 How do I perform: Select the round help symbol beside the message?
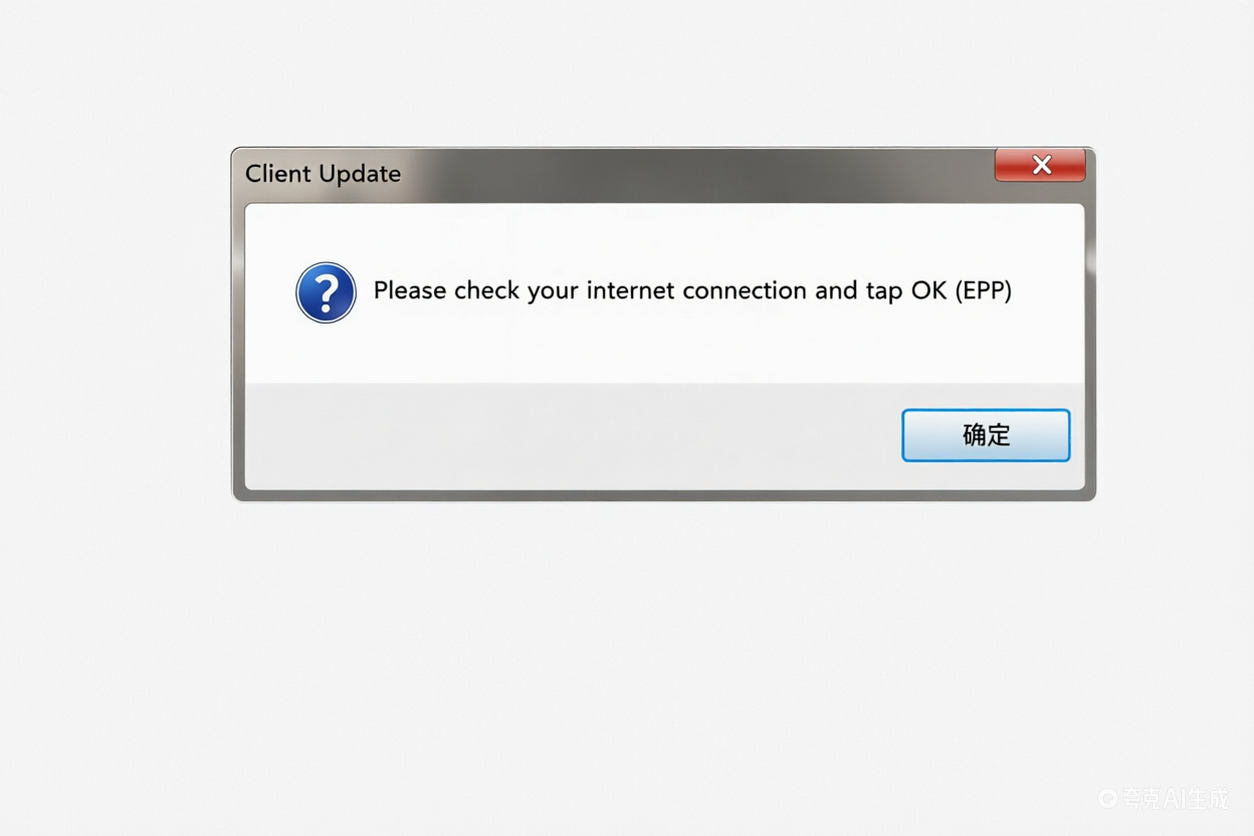326,292
